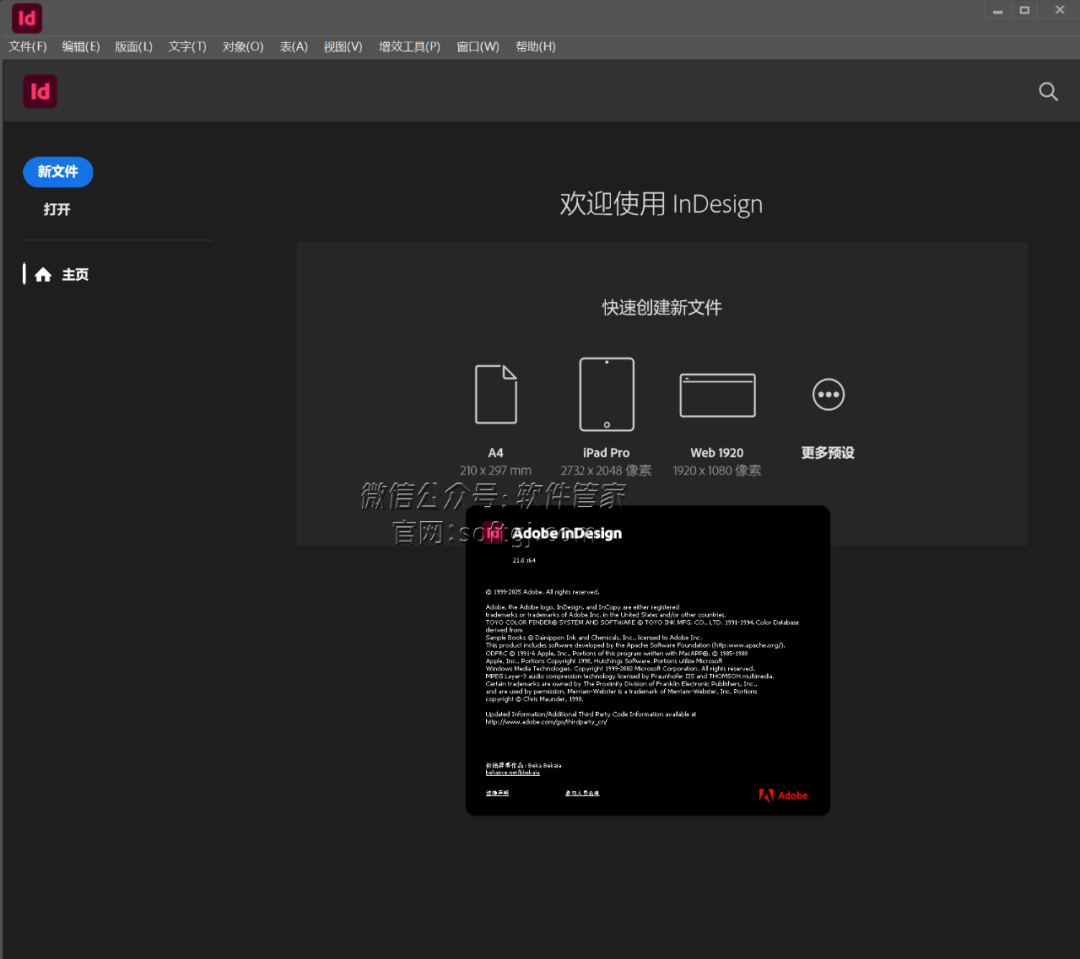The height and width of the screenshot is (959, 1080).
Task: Choose the Web 1920 preset icon
Action: (717, 395)
